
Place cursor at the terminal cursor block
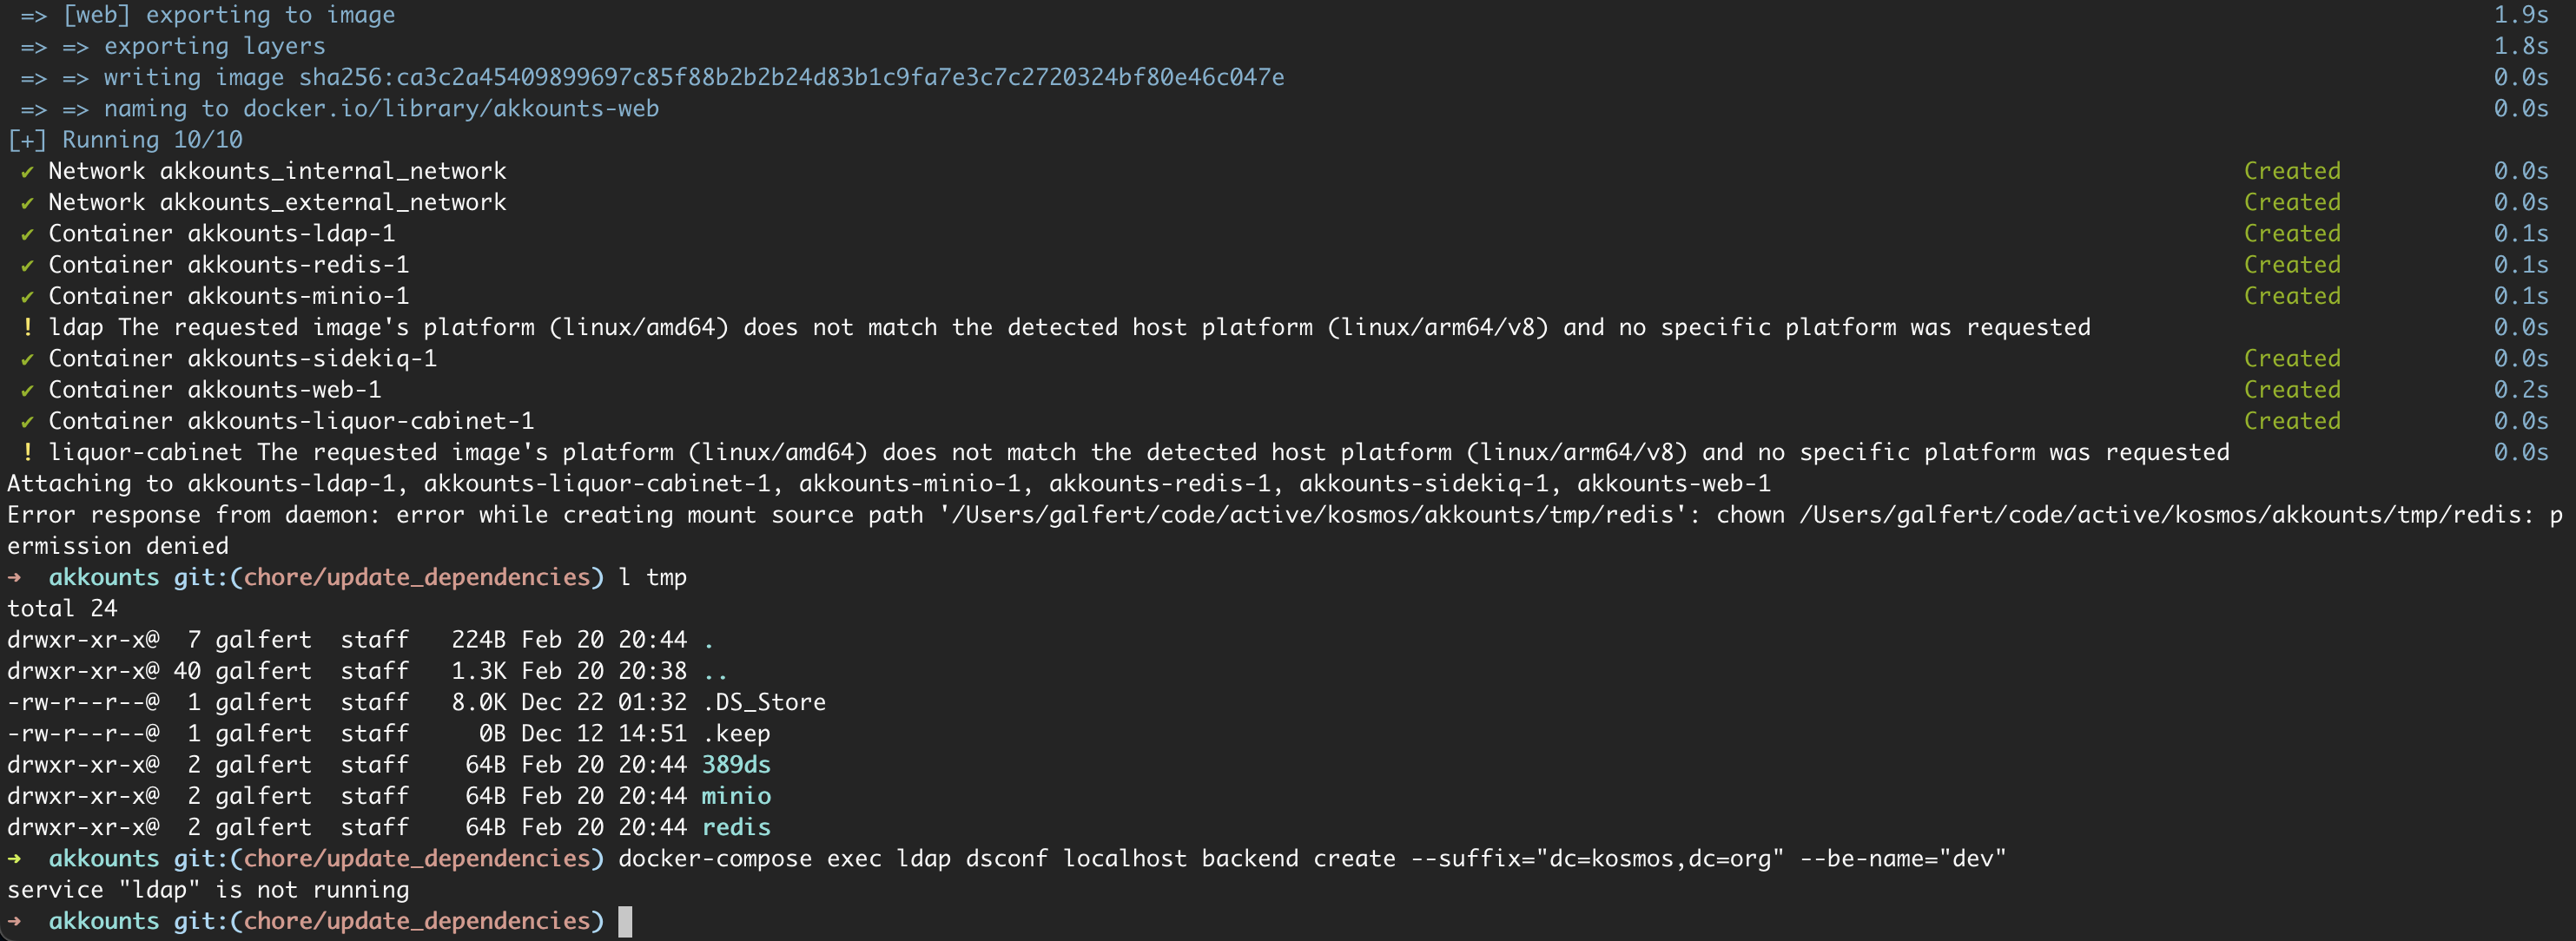(x=625, y=921)
